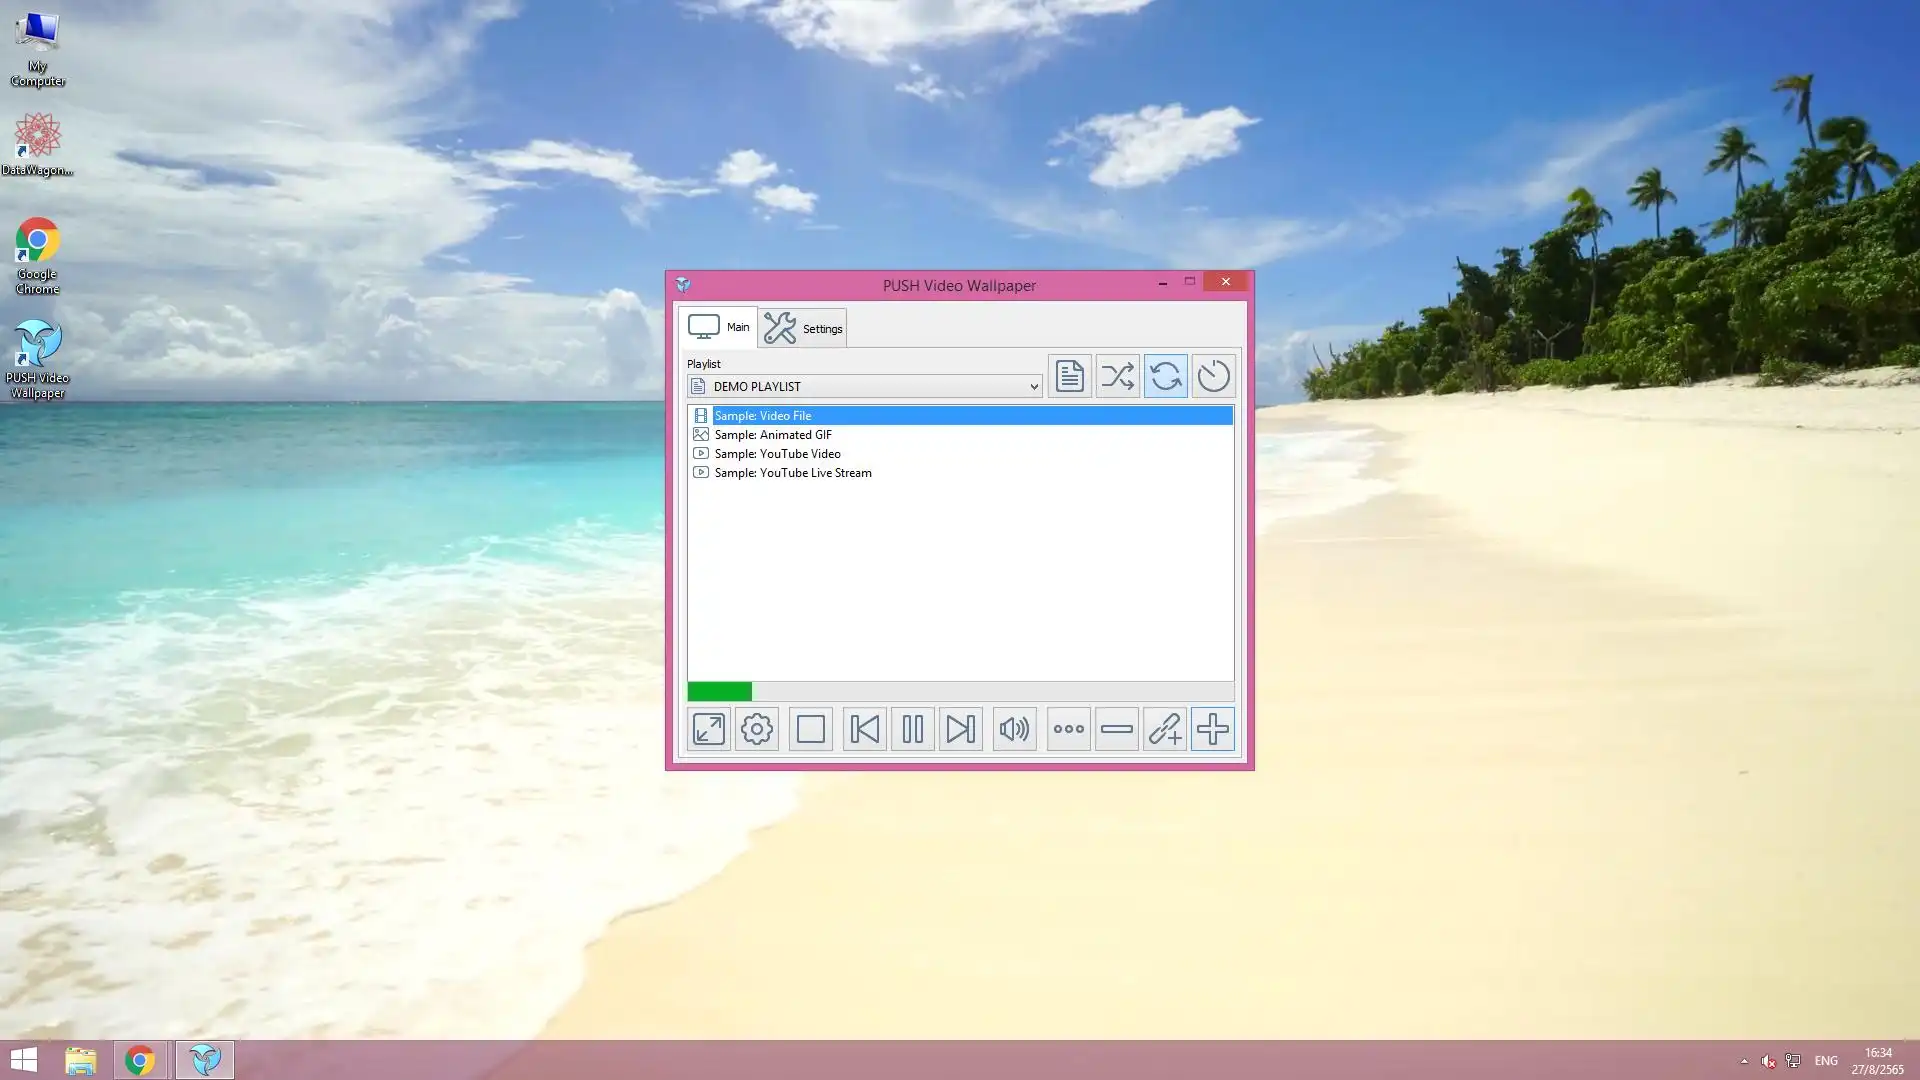Toggle shuffle playback mode
1920x1080 pixels.
click(1117, 376)
